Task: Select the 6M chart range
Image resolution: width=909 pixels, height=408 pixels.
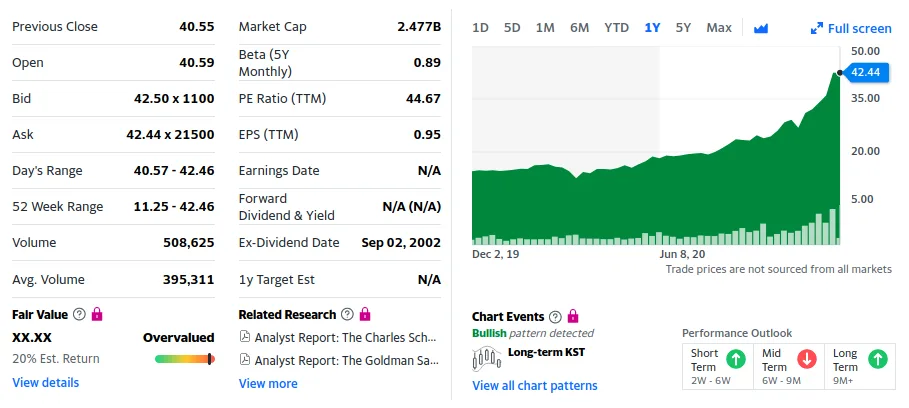Action: [579, 28]
